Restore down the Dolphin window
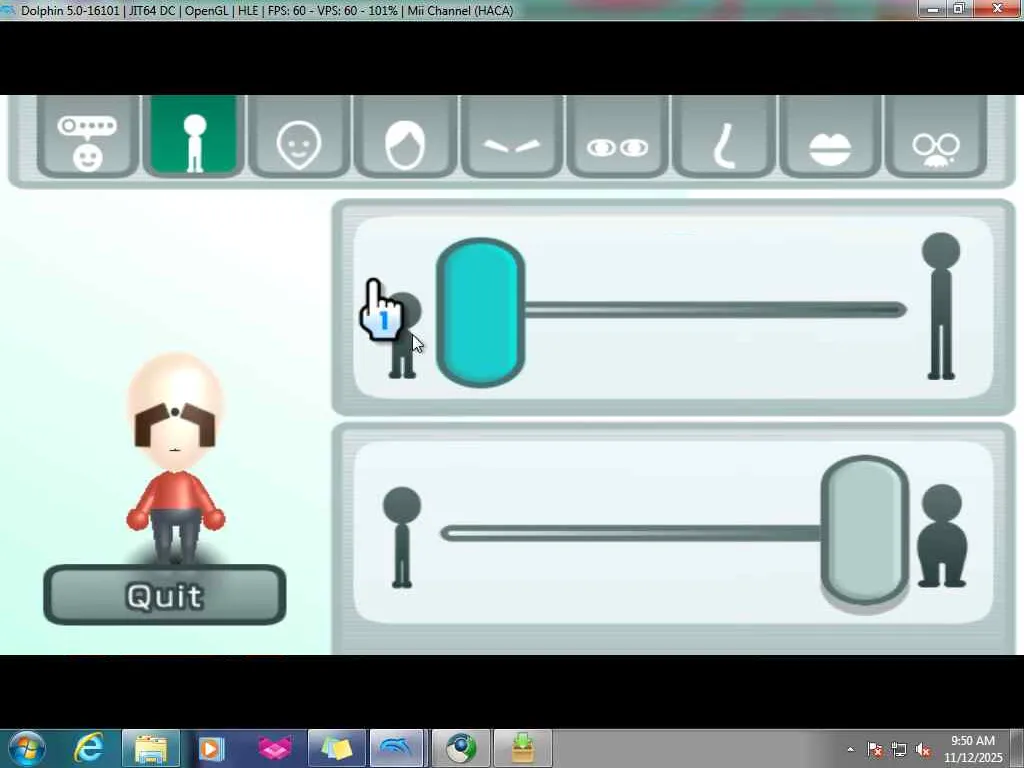 click(959, 9)
